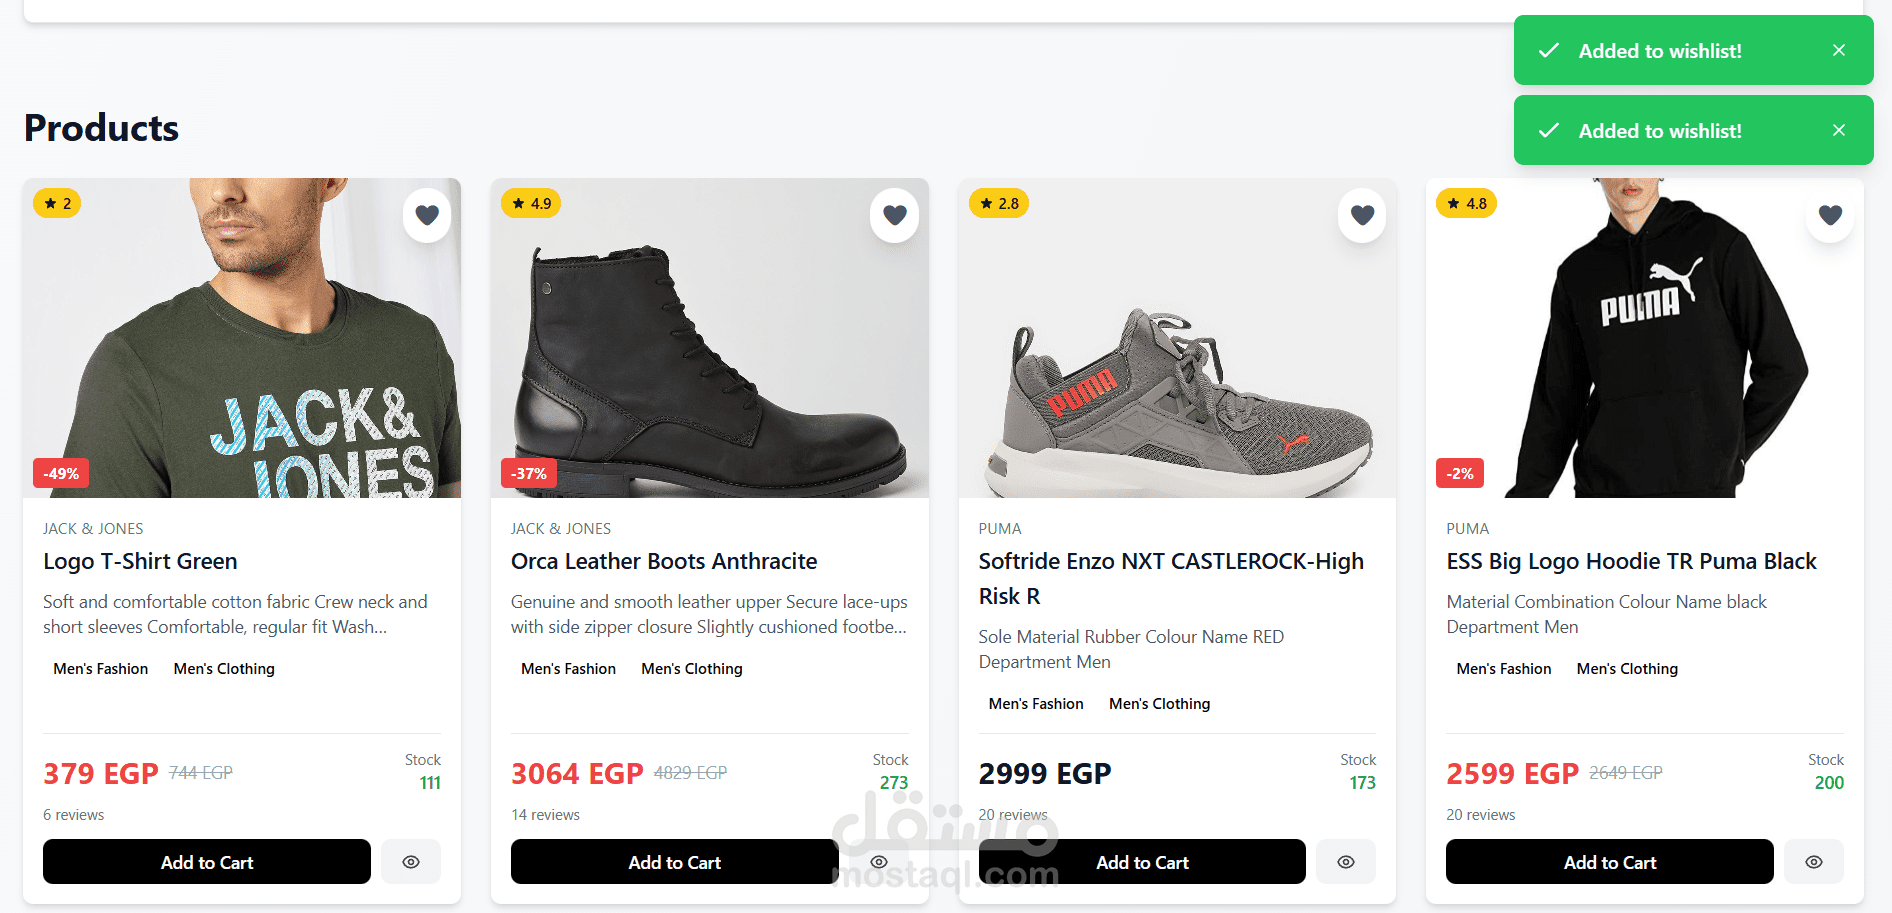The height and width of the screenshot is (913, 1892).
Task: Toggle wishlist heart on Orca Leather Boots
Action: (895, 215)
